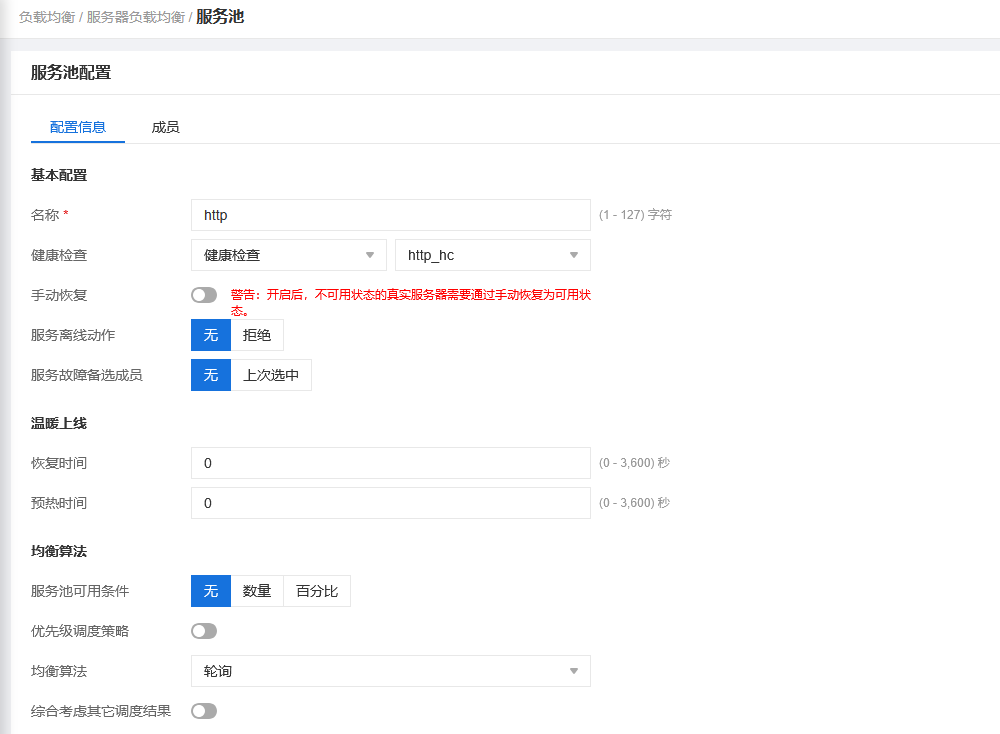Toggle 综合考虑其它调度结果 switch
The height and width of the screenshot is (734, 1000).
coord(204,711)
